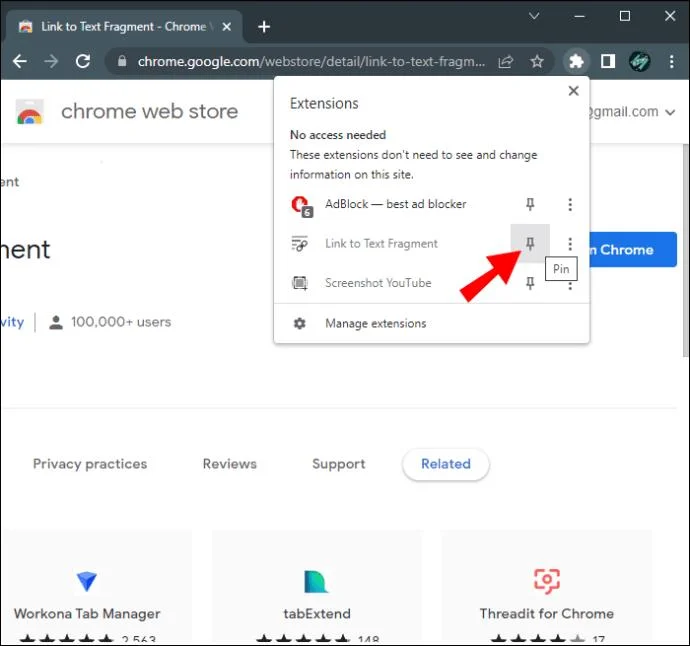Switch to Reviews tab
690x646 pixels.
(x=230, y=464)
